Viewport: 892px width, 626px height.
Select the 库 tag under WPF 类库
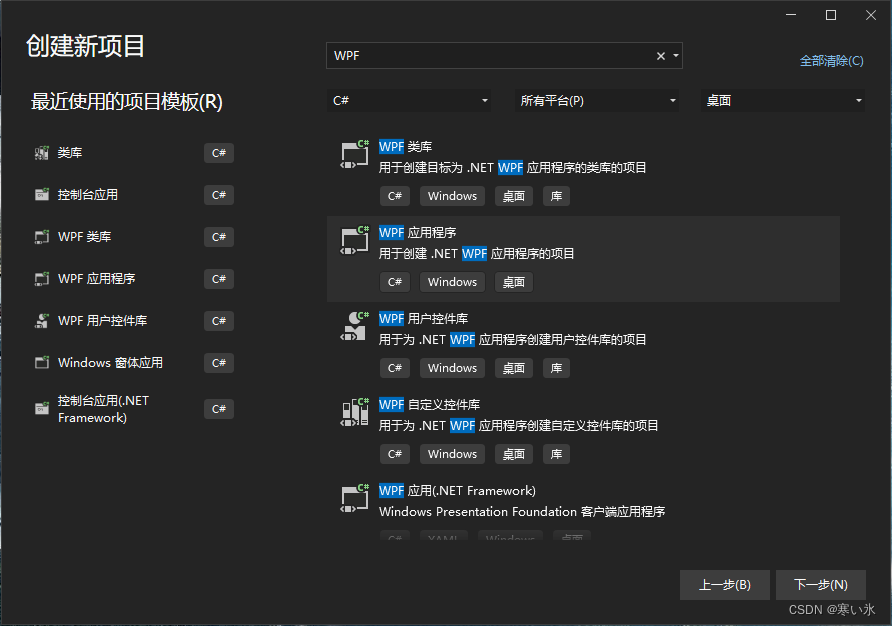point(556,196)
